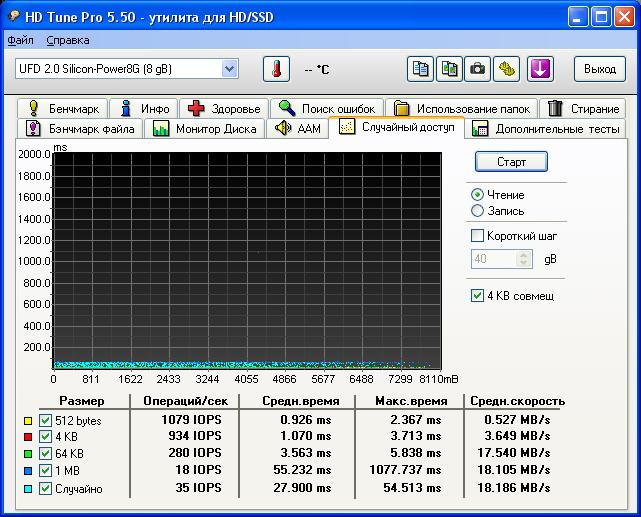Open Дополнительные тесты tab
The height and width of the screenshot is (517, 641).
pos(545,129)
